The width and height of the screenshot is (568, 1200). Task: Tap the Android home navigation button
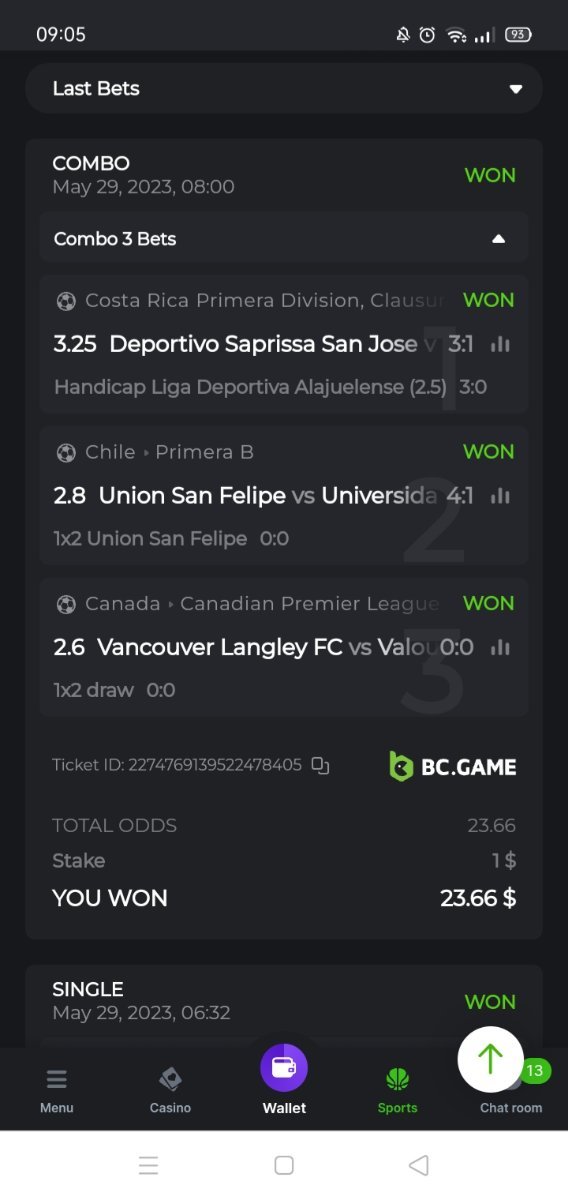[284, 1165]
